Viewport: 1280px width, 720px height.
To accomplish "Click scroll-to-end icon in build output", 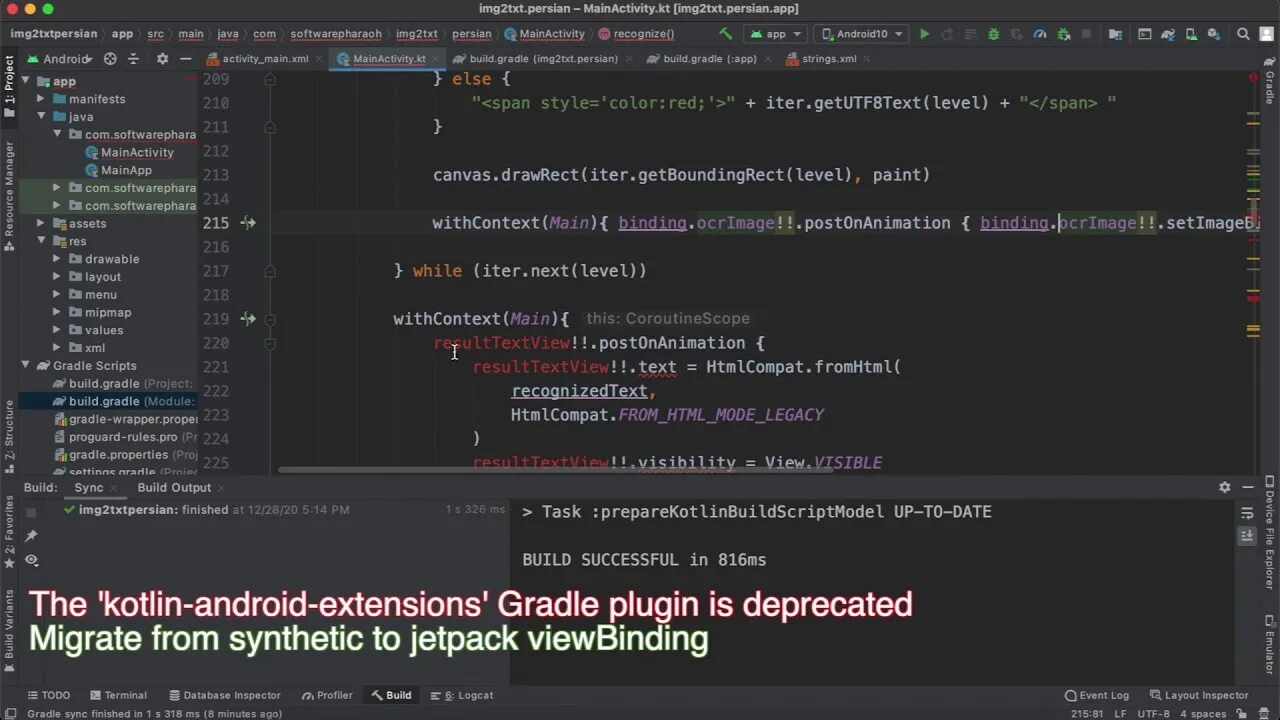I will 1247,536.
